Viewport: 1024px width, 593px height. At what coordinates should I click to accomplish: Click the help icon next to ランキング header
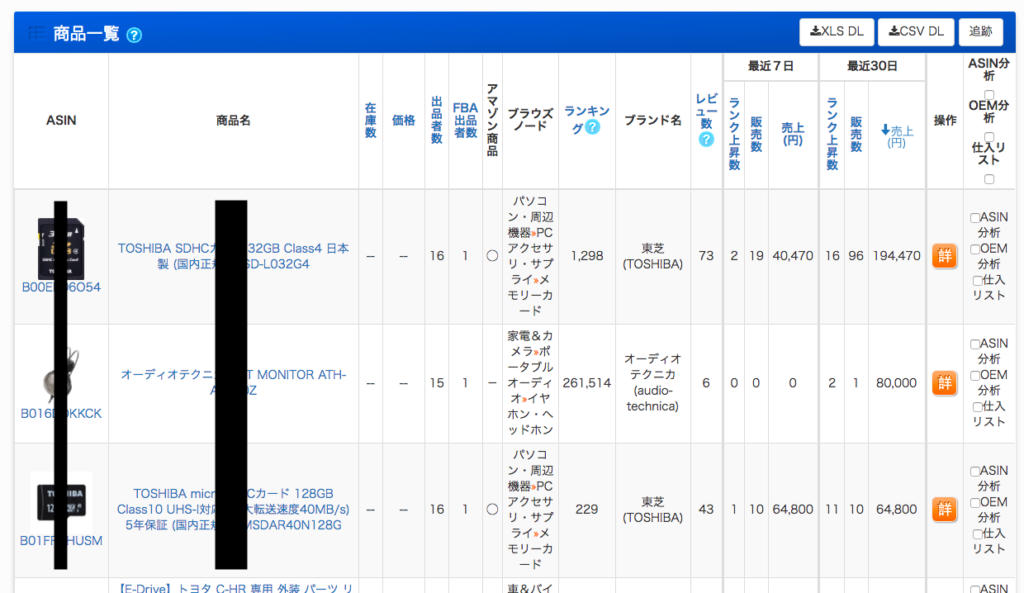pyautogui.click(x=592, y=127)
